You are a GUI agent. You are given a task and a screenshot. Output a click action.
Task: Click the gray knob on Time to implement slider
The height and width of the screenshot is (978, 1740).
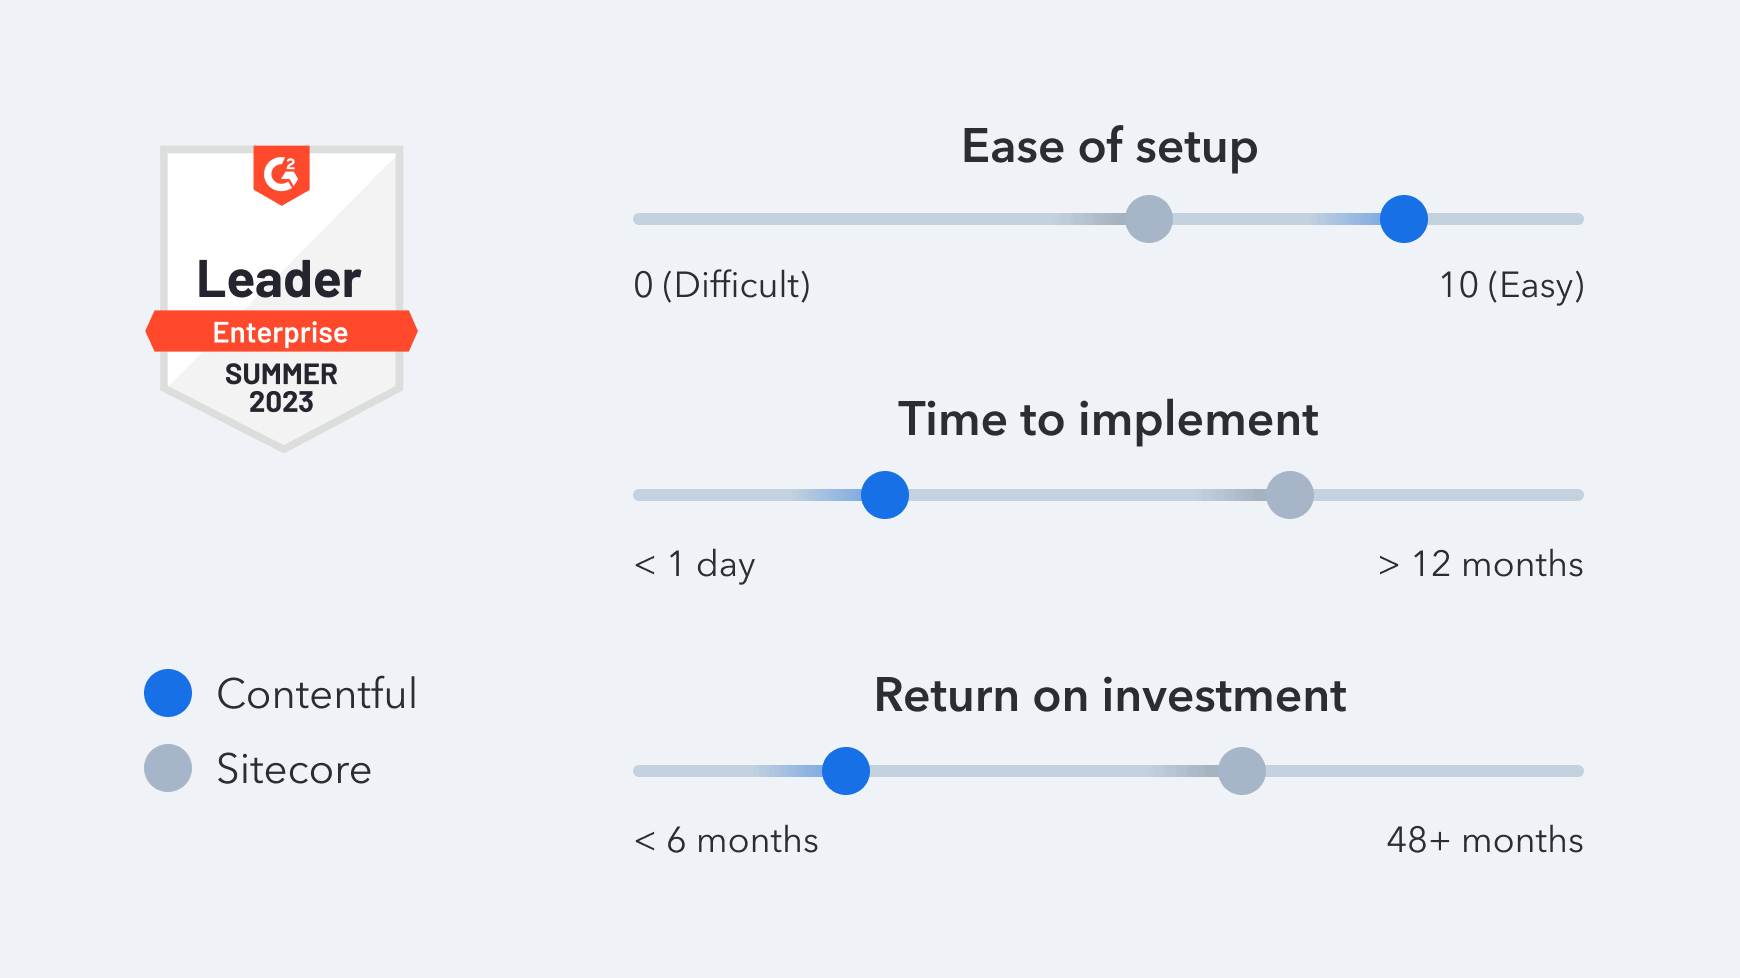click(1290, 495)
